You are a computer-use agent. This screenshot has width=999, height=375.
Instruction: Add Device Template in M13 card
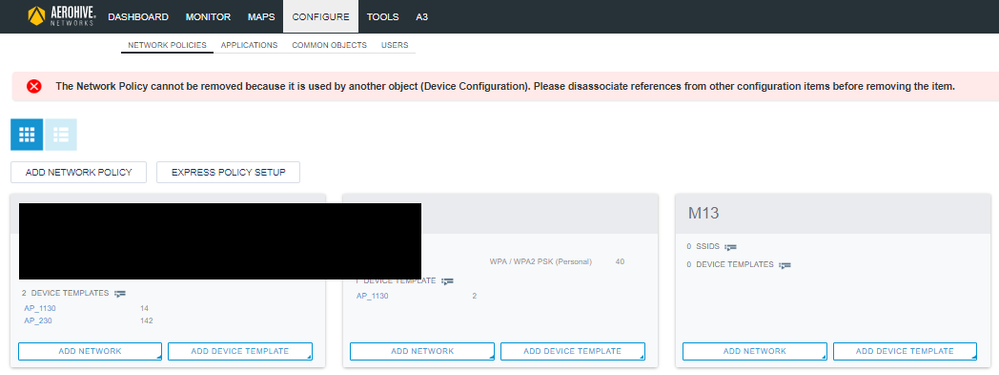pos(905,351)
